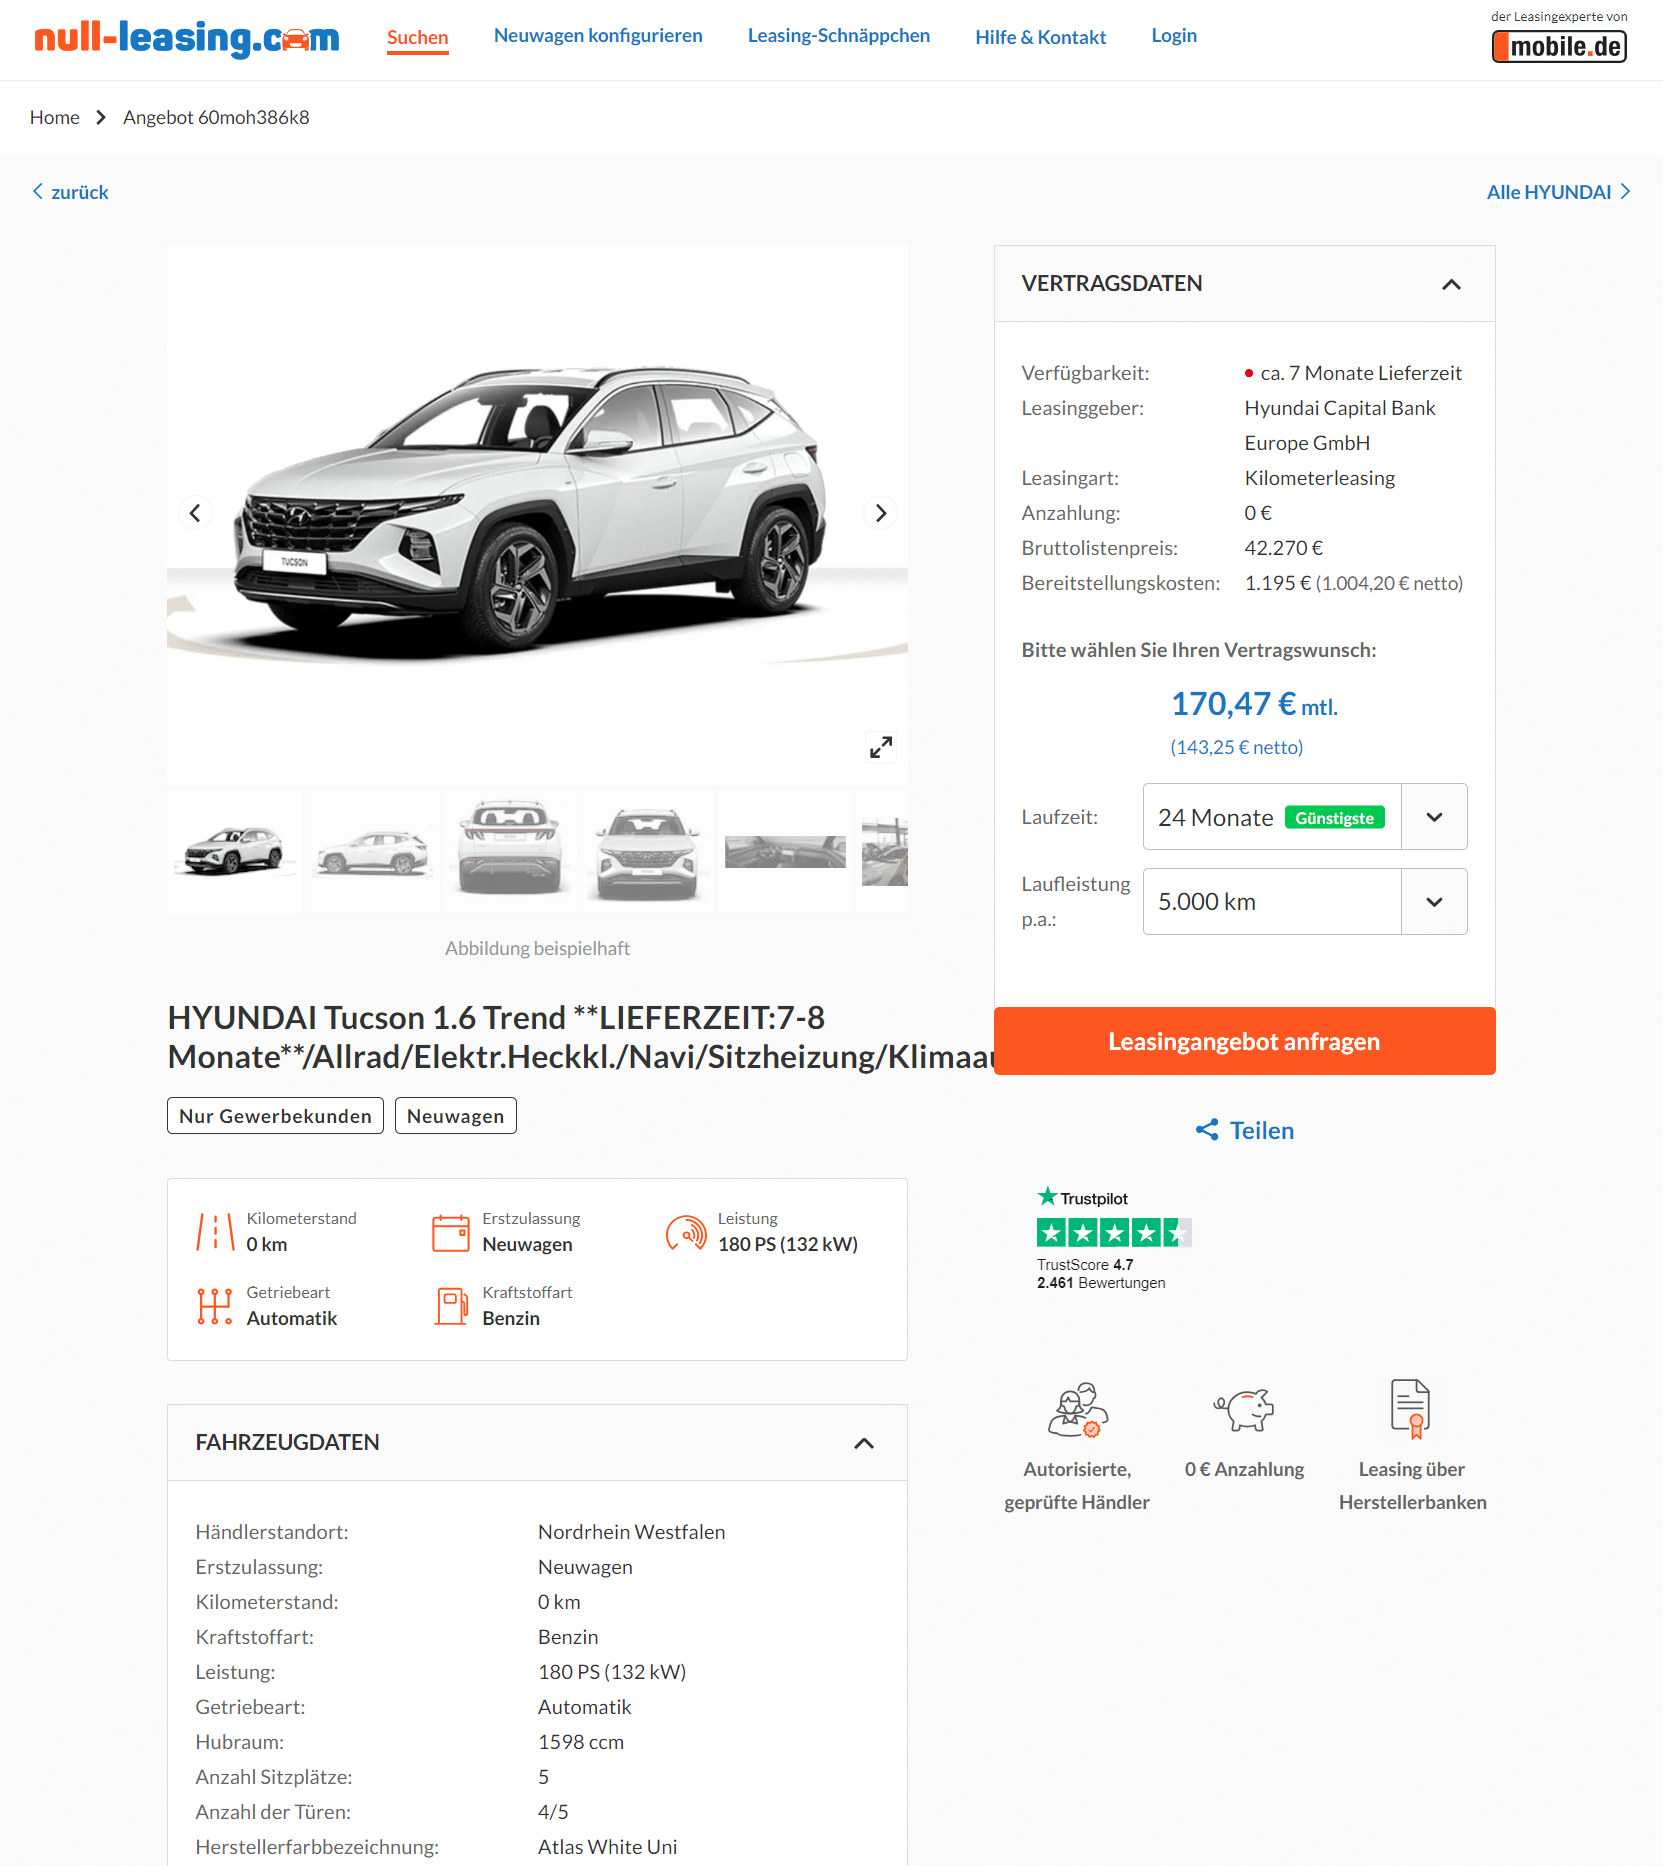Viewport: 1663px width, 1866px height.
Task: Click the Teilen share icon
Action: [x=1207, y=1130]
